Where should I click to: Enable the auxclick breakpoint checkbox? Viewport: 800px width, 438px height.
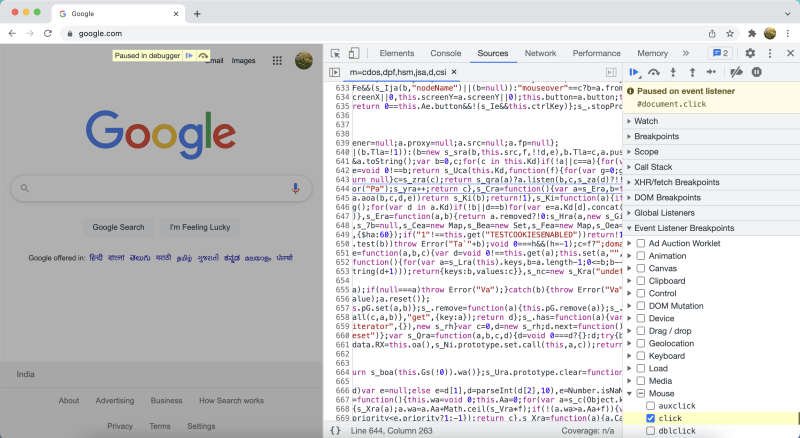pyautogui.click(x=651, y=406)
